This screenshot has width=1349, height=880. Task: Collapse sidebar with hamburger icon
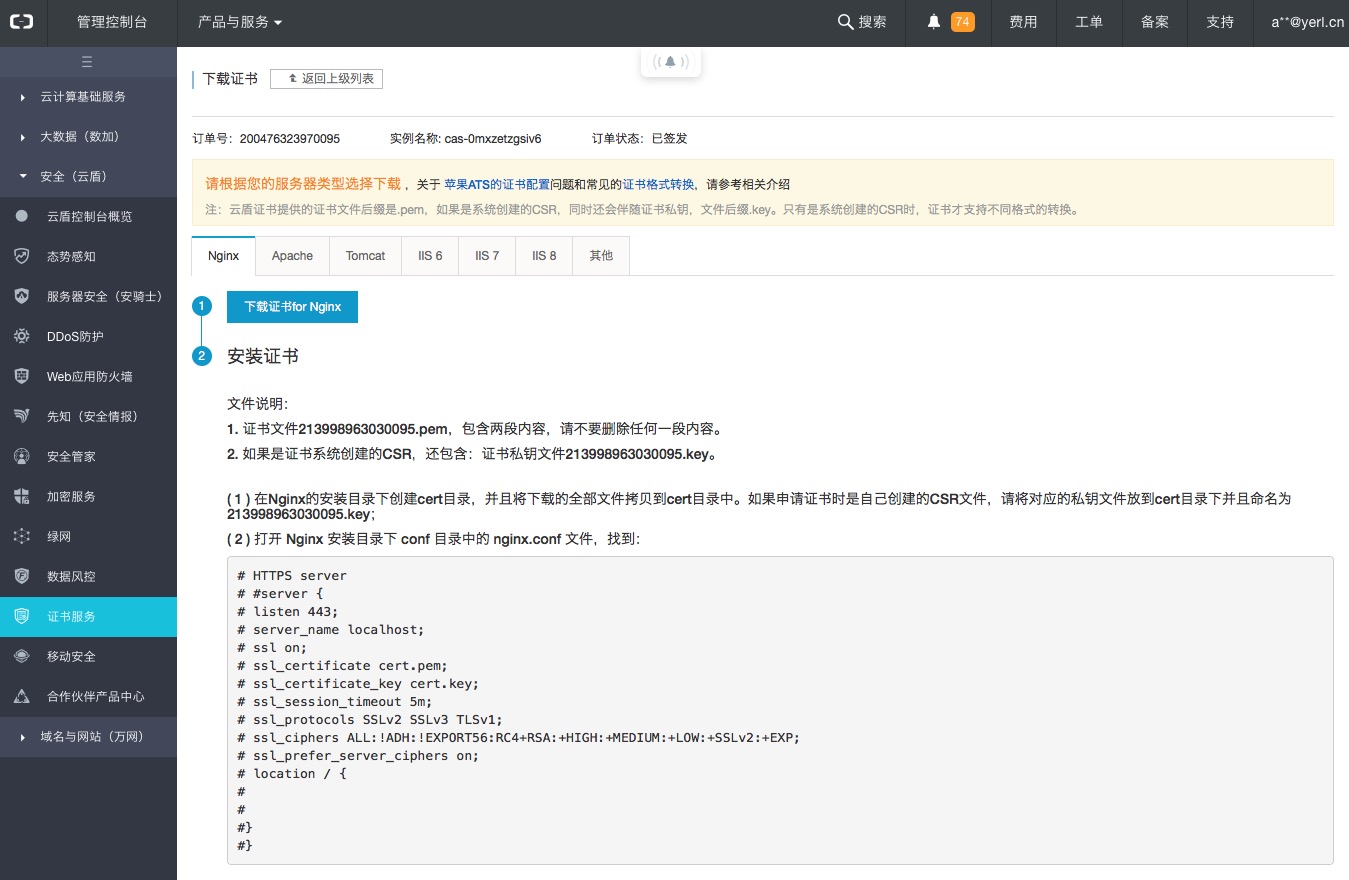[x=87, y=62]
